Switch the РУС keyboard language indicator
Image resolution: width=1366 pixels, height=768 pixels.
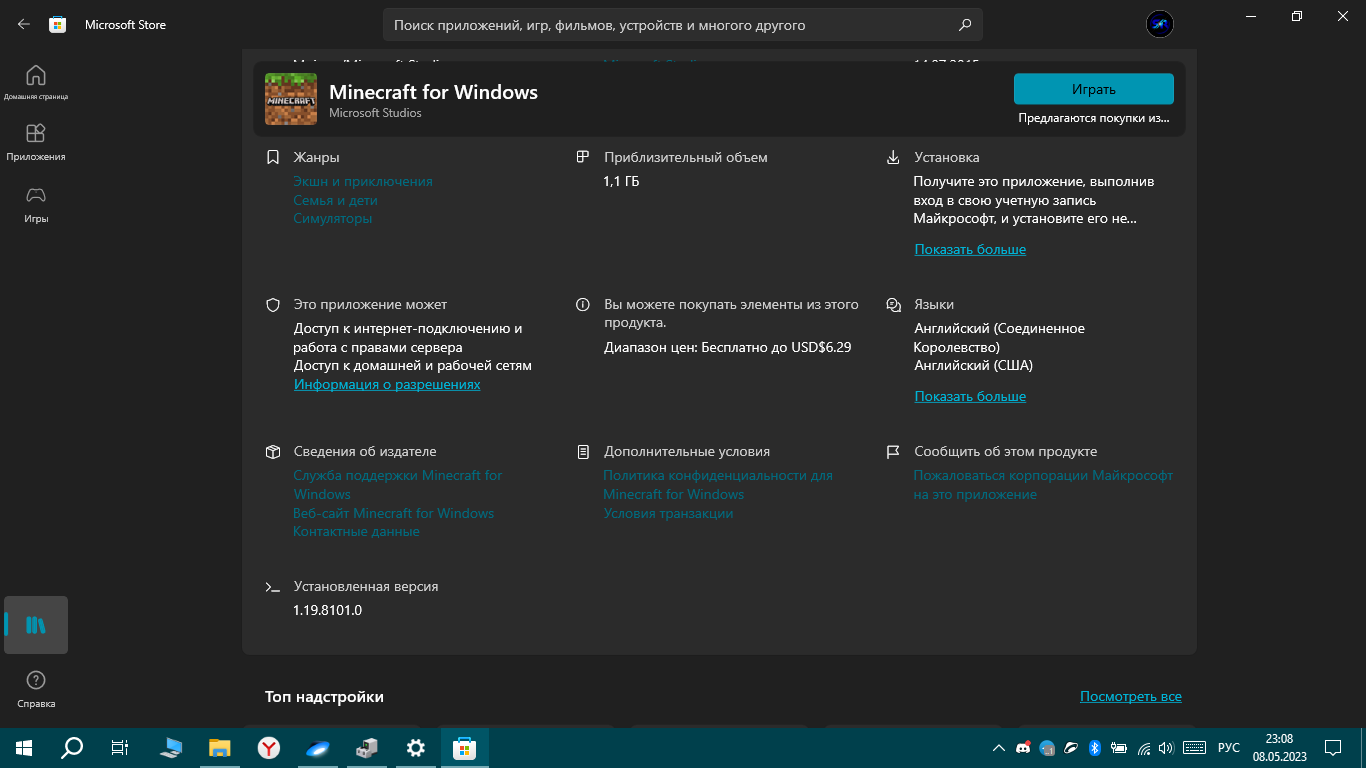click(x=1228, y=748)
